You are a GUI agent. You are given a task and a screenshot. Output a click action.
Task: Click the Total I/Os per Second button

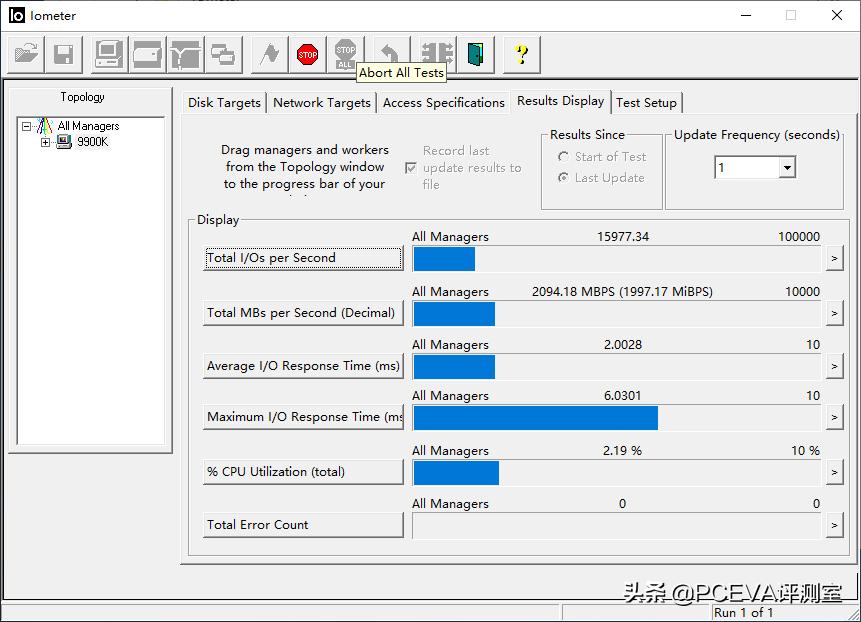pyautogui.click(x=303, y=258)
